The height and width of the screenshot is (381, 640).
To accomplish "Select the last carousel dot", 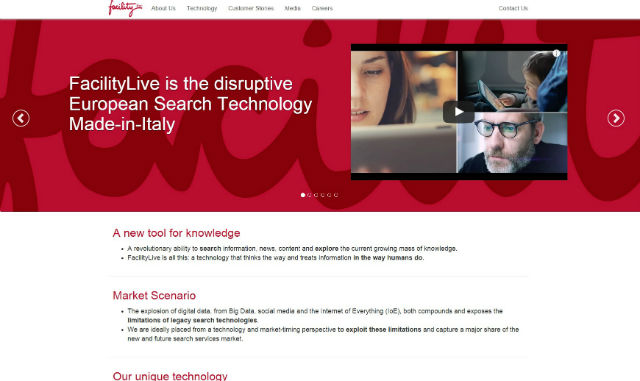I will pyautogui.click(x=336, y=195).
